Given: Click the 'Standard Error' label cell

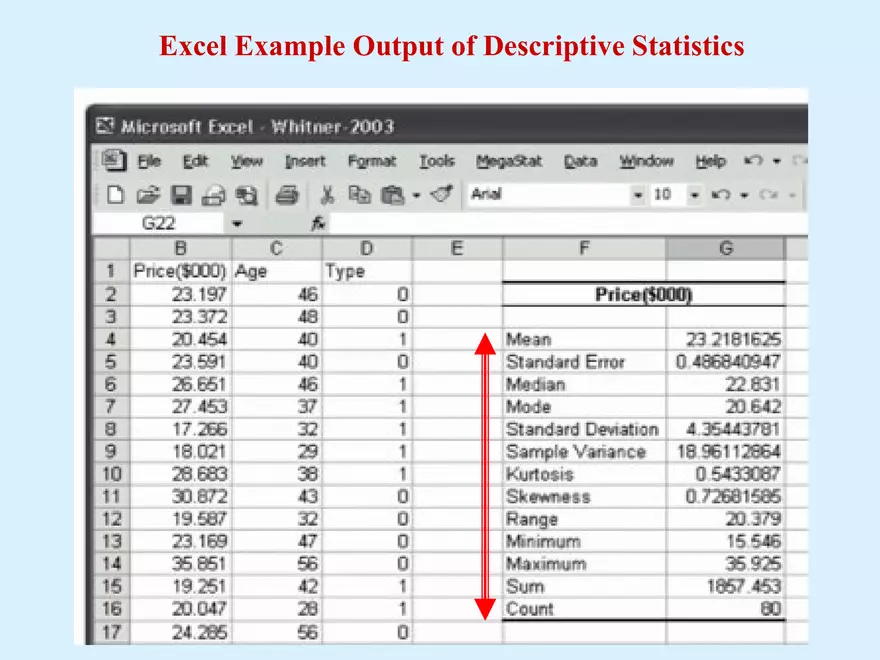Looking at the screenshot, I should click(x=584, y=362).
